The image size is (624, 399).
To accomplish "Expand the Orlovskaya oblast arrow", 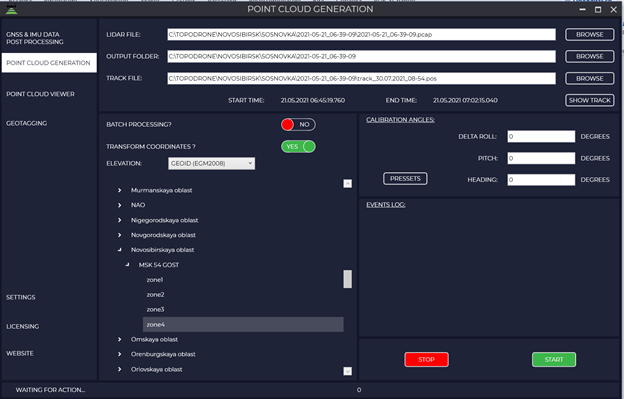I will (119, 369).
